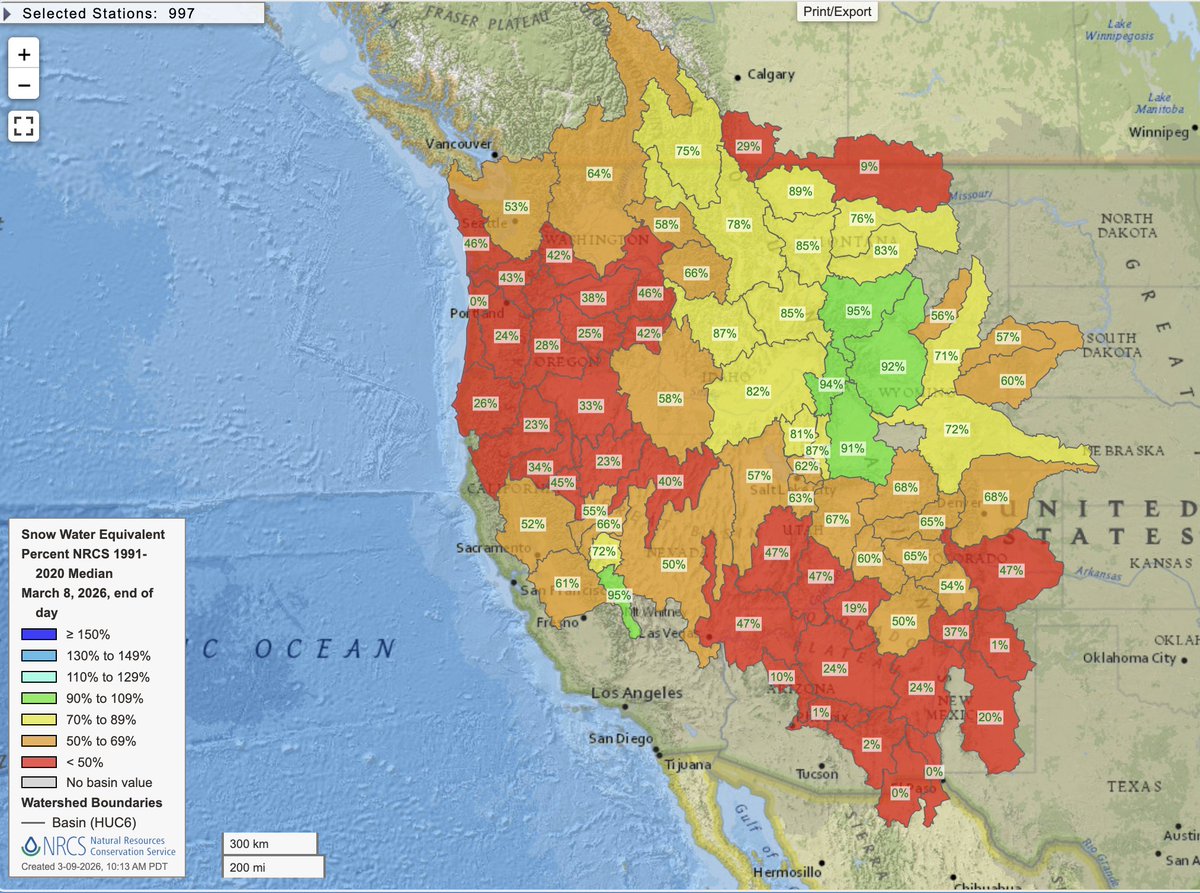Select the basin labeled 53%
The width and height of the screenshot is (1200, 893).
click(516, 207)
